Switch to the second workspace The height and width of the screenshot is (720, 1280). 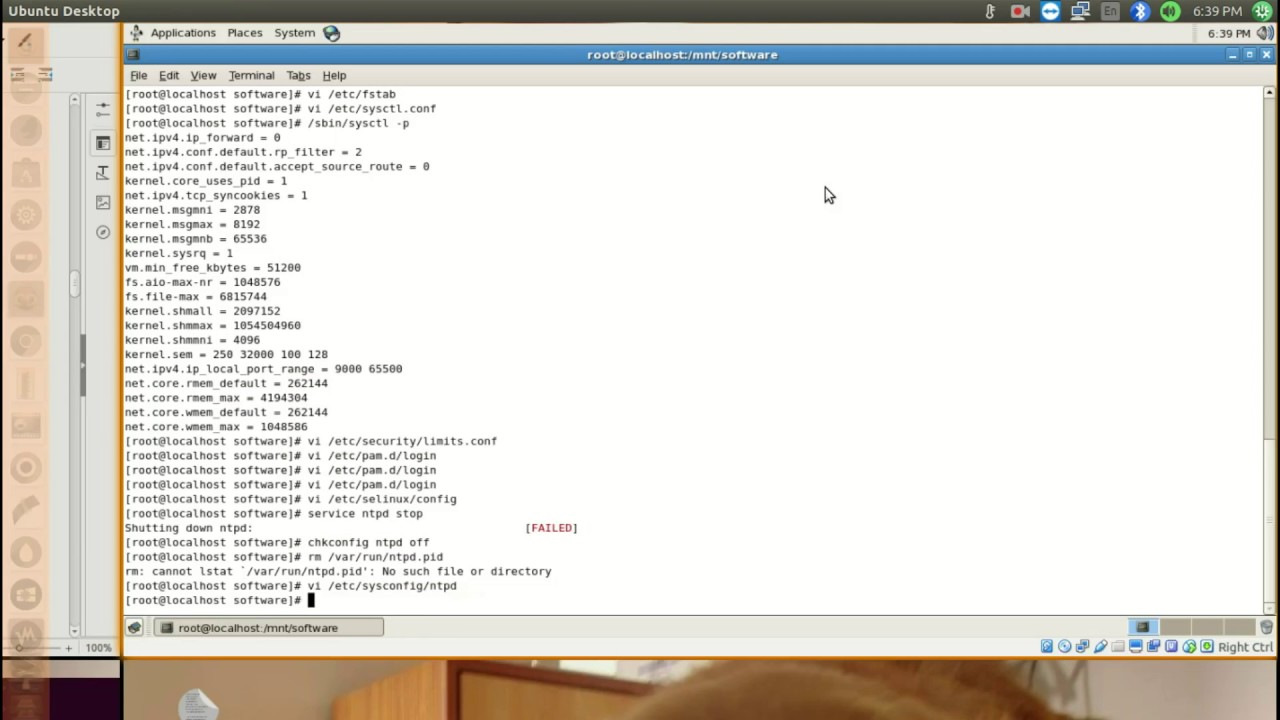pos(1175,628)
